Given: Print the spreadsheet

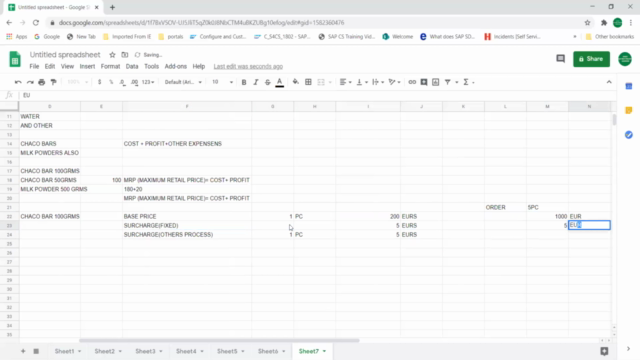Looking at the screenshot, I should coord(42,82).
